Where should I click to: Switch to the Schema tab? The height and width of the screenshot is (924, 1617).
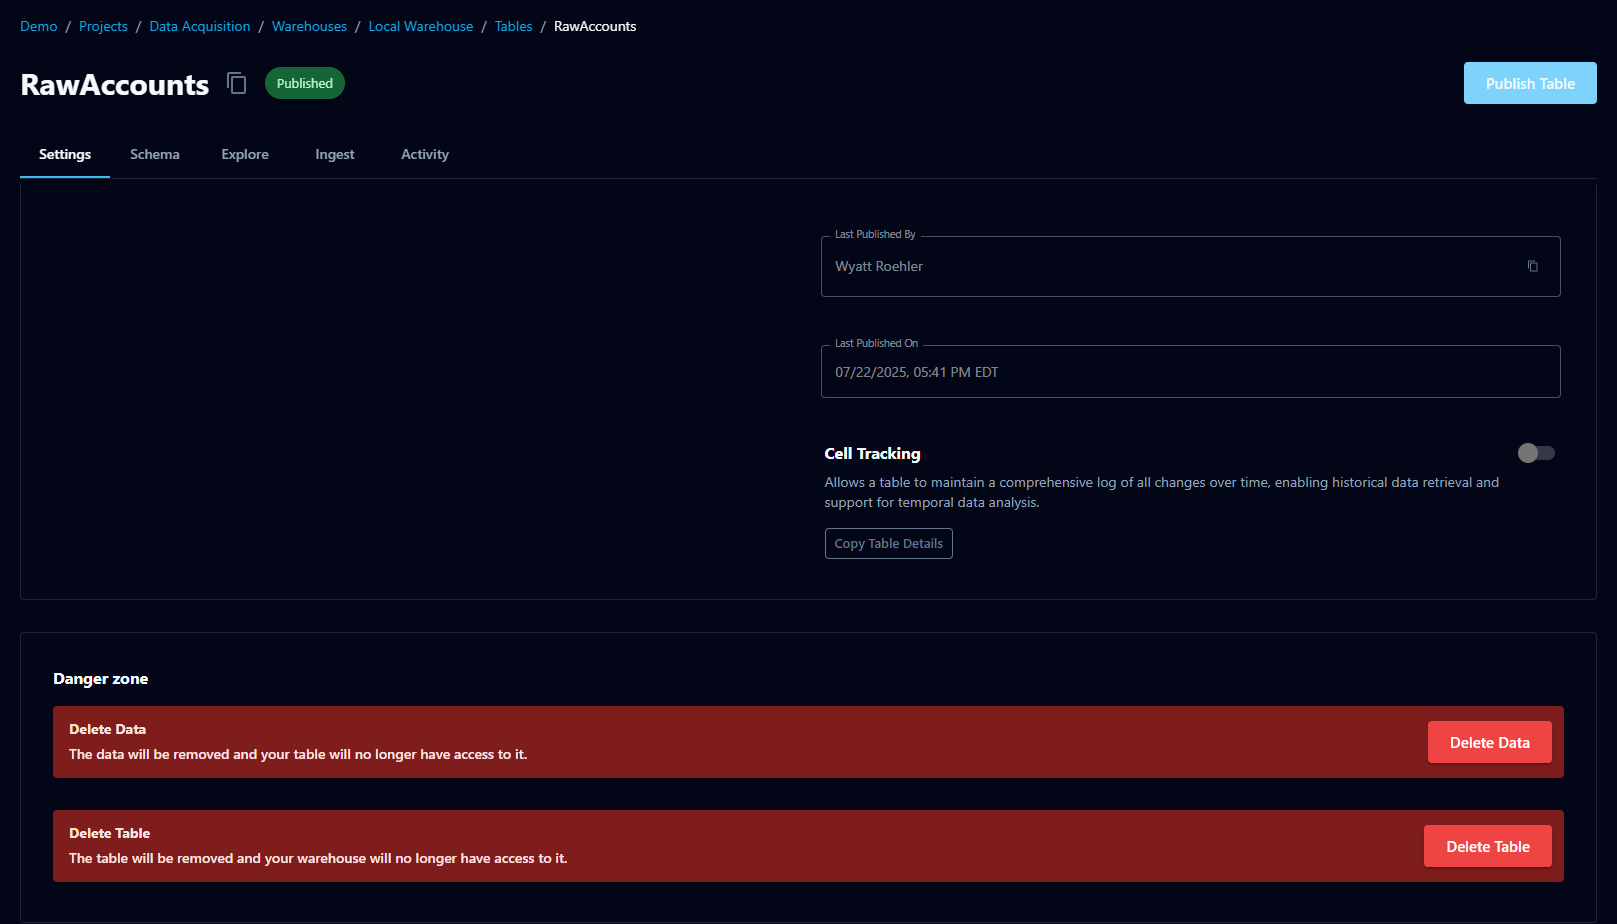click(155, 154)
